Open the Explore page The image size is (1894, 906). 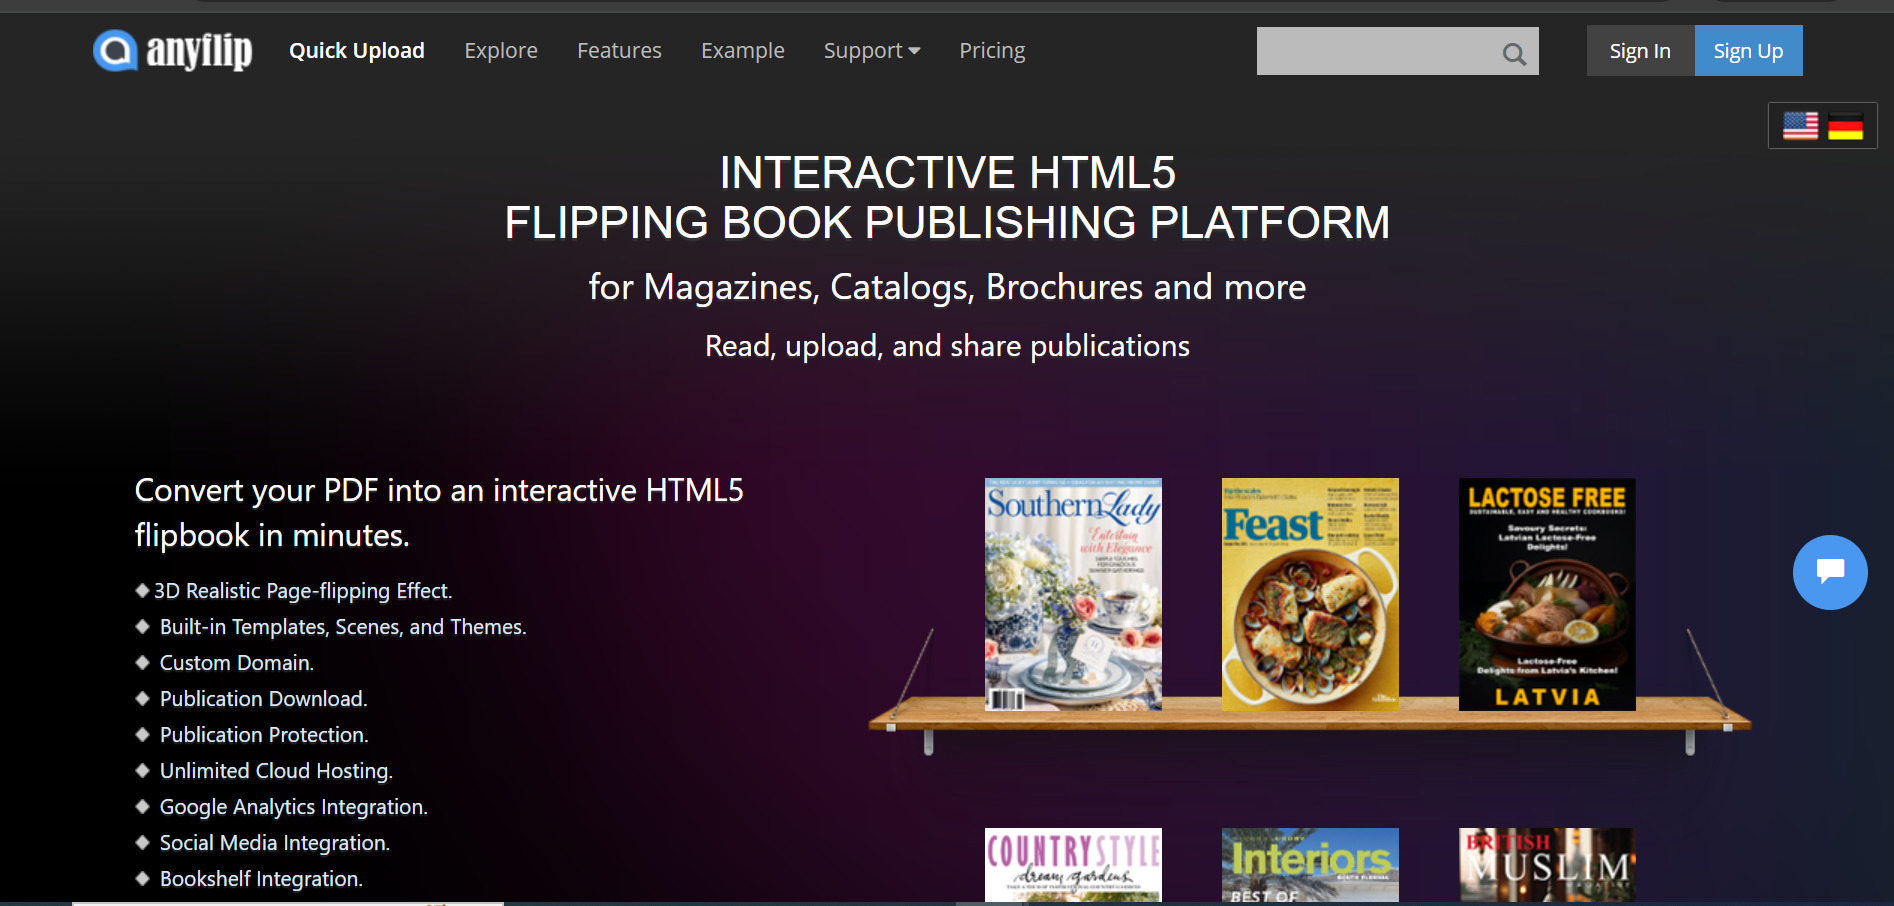[x=501, y=50]
